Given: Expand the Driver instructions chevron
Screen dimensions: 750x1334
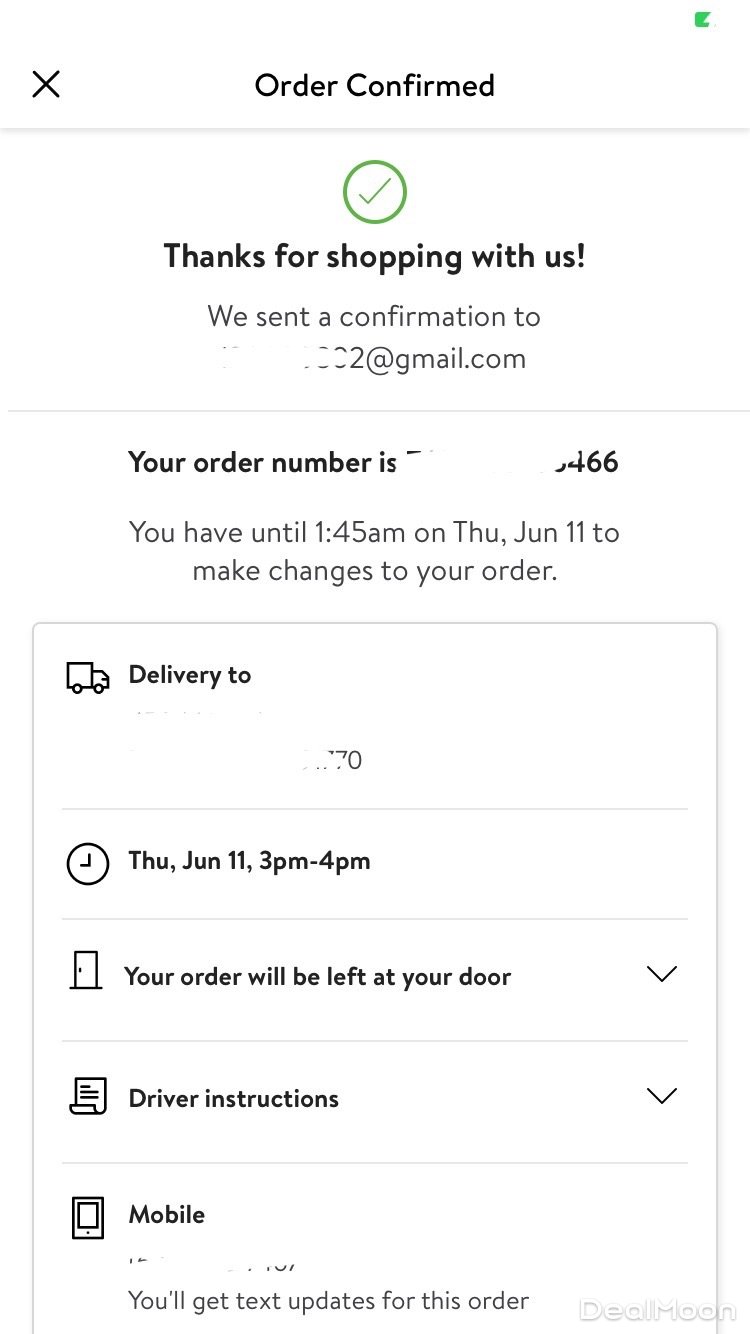Looking at the screenshot, I should 662,1096.
